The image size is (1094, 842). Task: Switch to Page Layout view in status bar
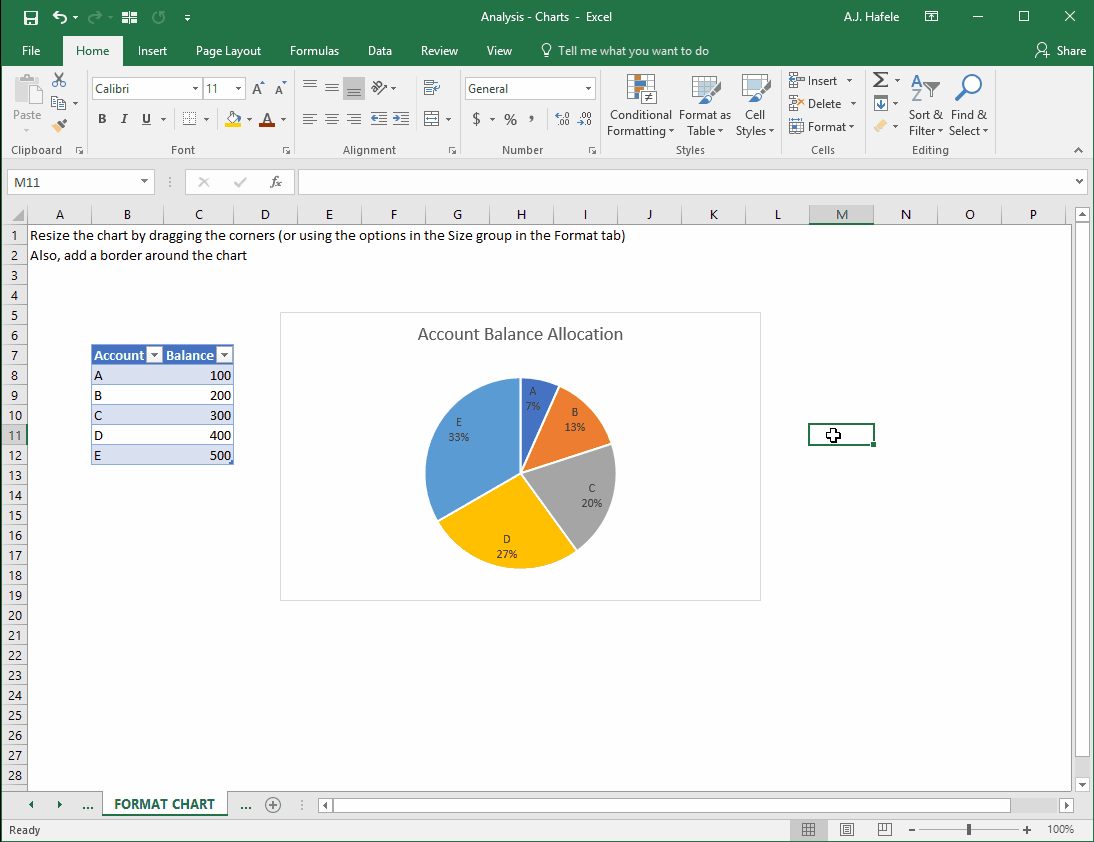click(847, 829)
